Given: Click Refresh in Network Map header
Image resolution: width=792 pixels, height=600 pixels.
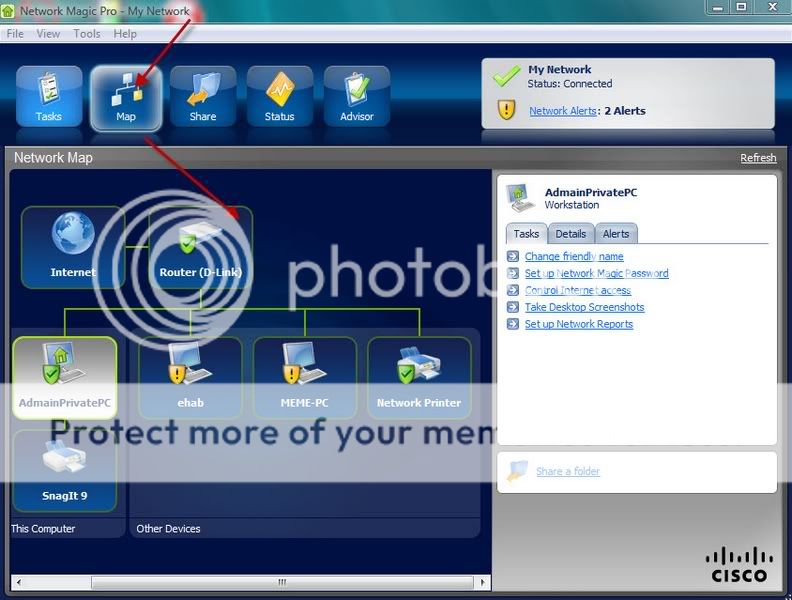Looking at the screenshot, I should [x=758, y=158].
